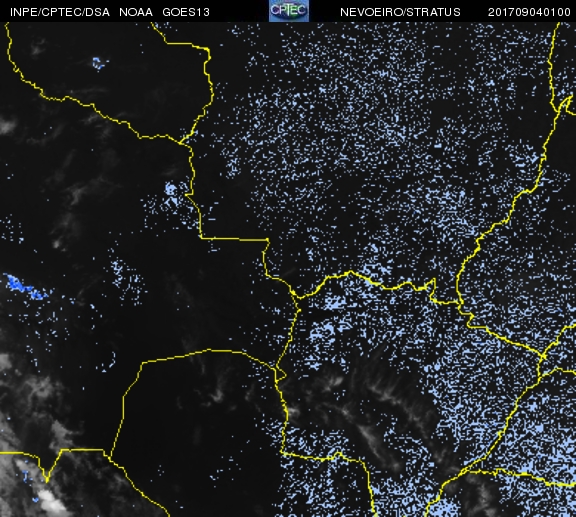Click the dark blue fog patch at left edge

[x=24, y=286]
